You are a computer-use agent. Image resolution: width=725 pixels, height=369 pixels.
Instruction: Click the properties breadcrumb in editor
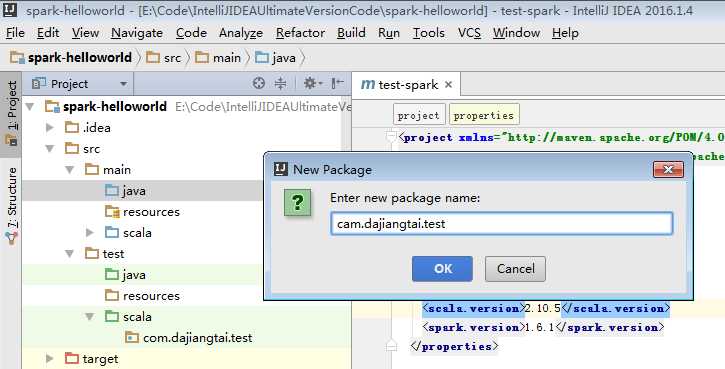484,115
